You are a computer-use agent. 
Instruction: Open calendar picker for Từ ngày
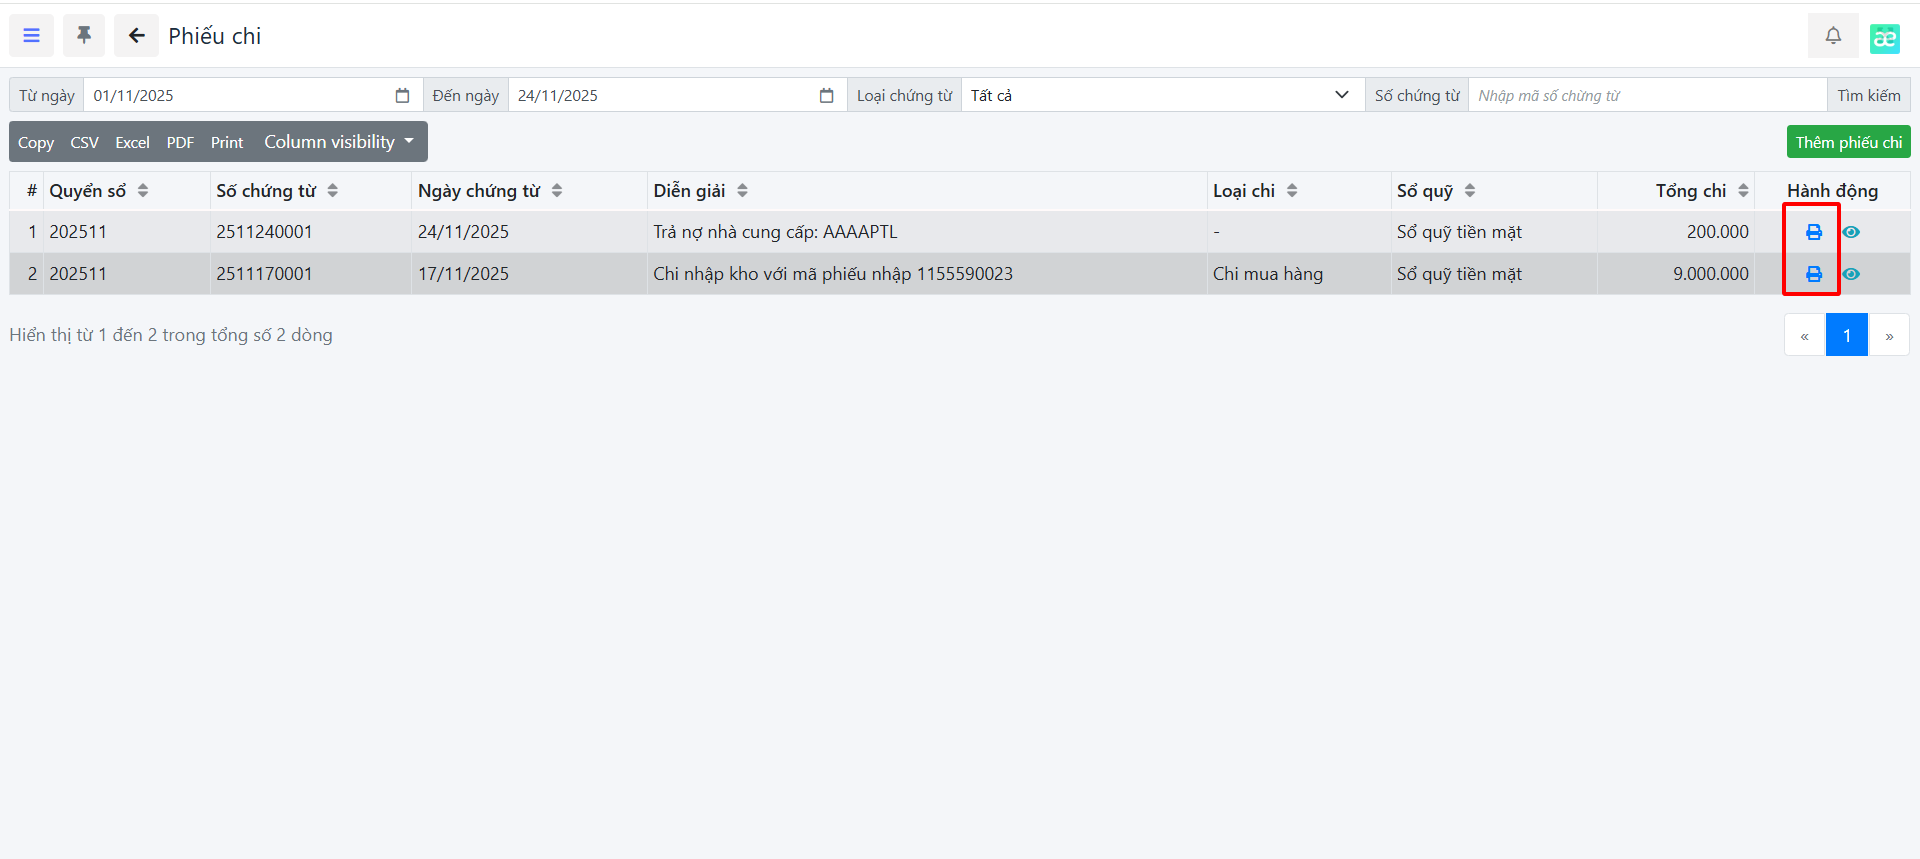coord(402,96)
